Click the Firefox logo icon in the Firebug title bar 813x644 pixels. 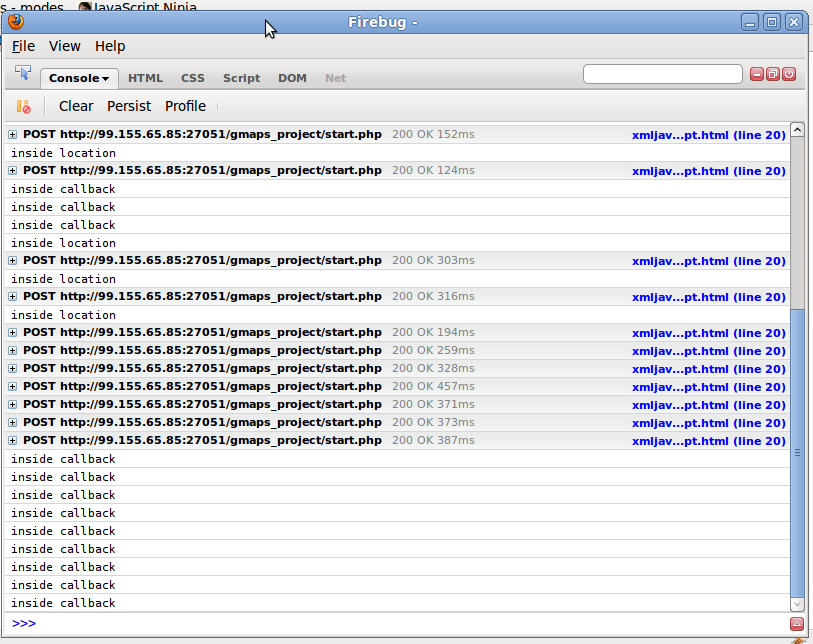(16, 22)
